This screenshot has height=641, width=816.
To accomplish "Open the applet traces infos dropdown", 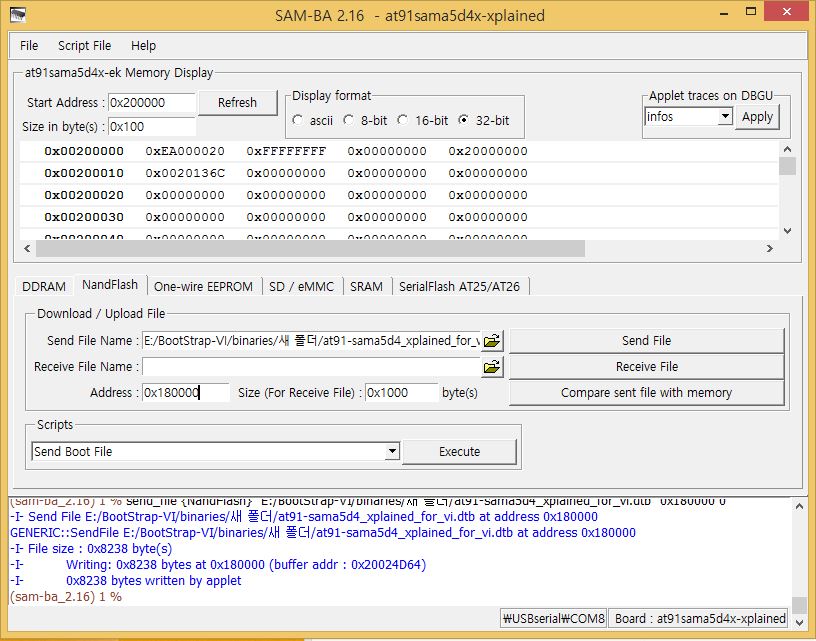I will click(x=725, y=117).
